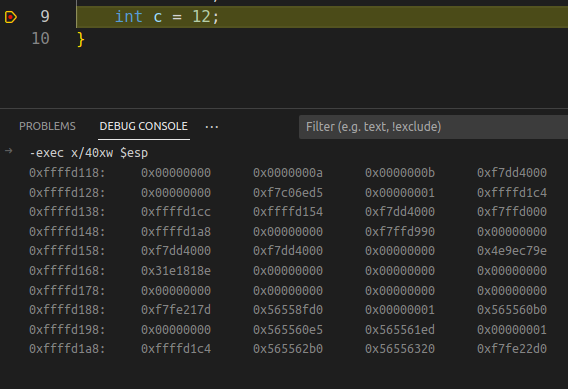Screen dimensions: 568x389
Task: Click address 0xffffd168 row label
Action: [67, 271]
